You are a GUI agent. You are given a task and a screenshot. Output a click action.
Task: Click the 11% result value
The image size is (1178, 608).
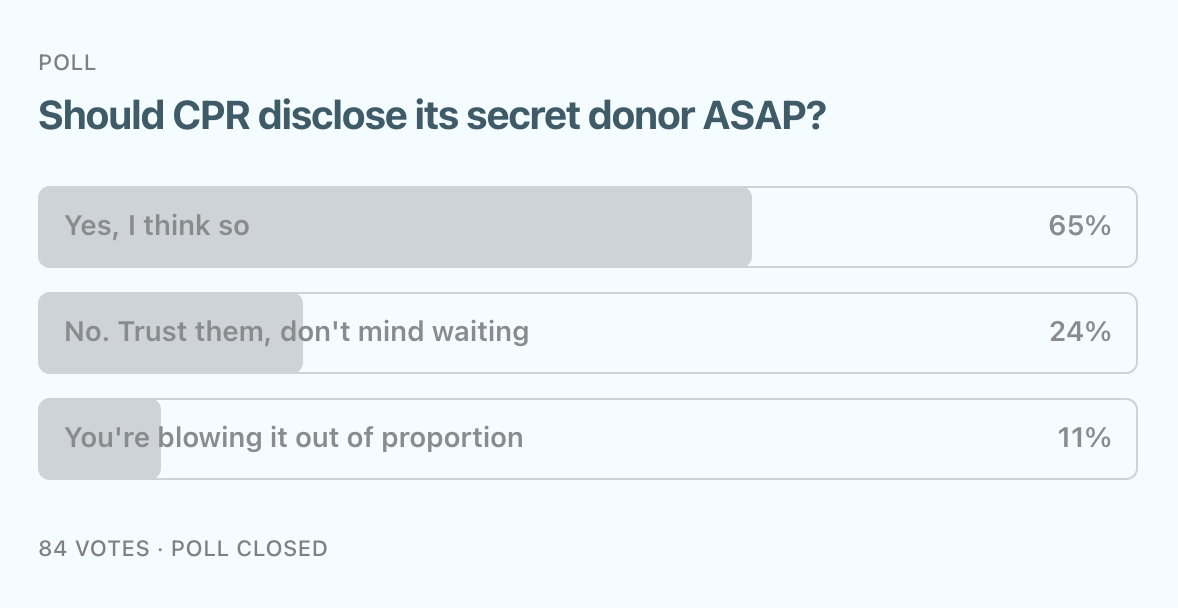[1084, 437]
